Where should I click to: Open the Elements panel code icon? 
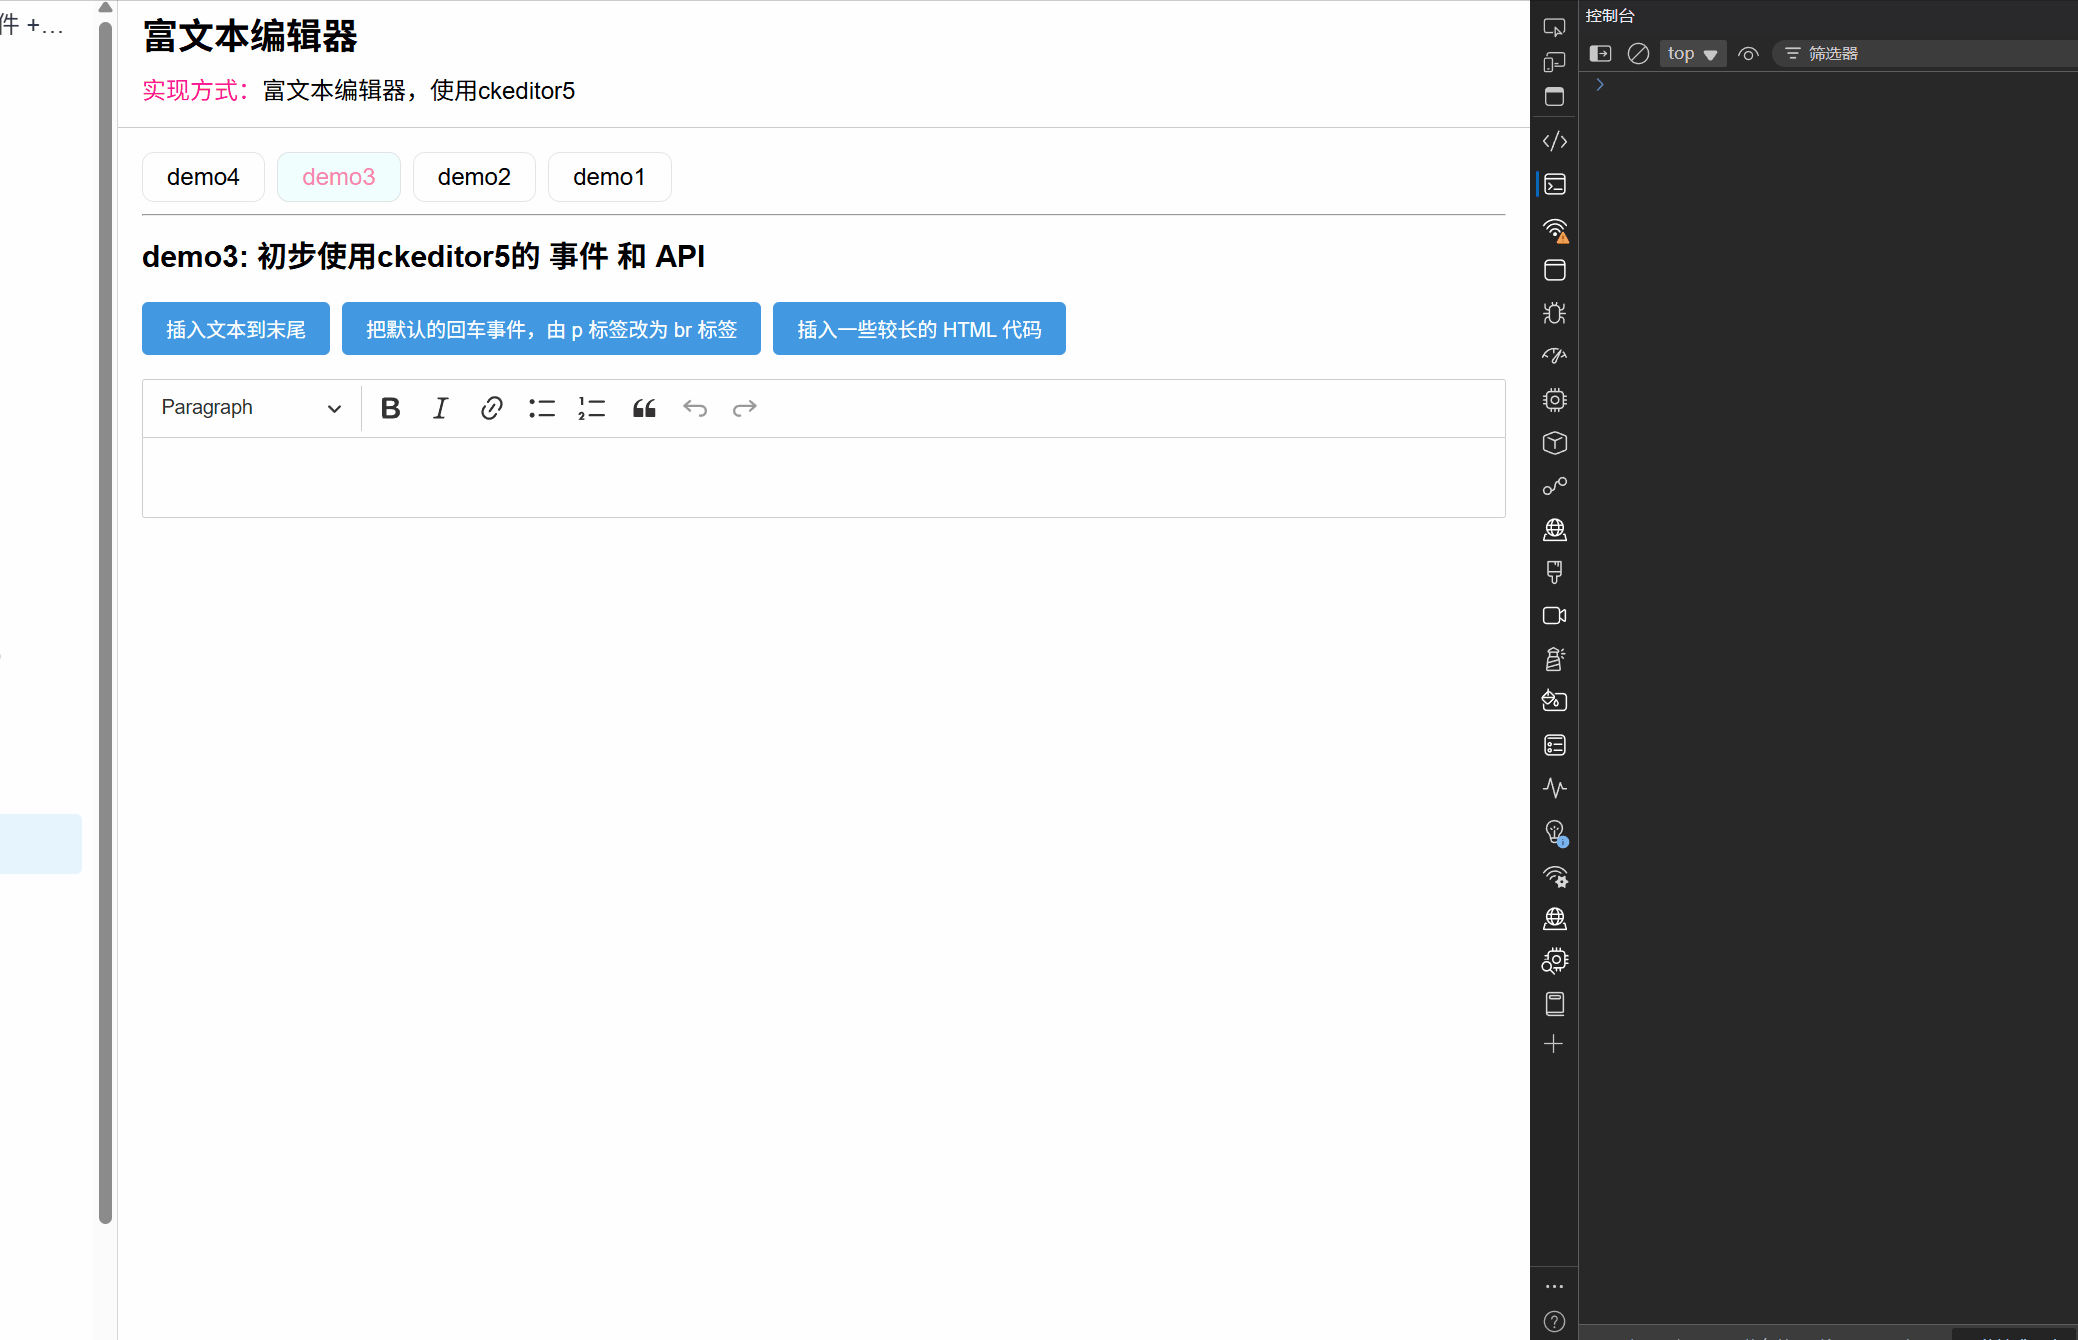point(1554,141)
